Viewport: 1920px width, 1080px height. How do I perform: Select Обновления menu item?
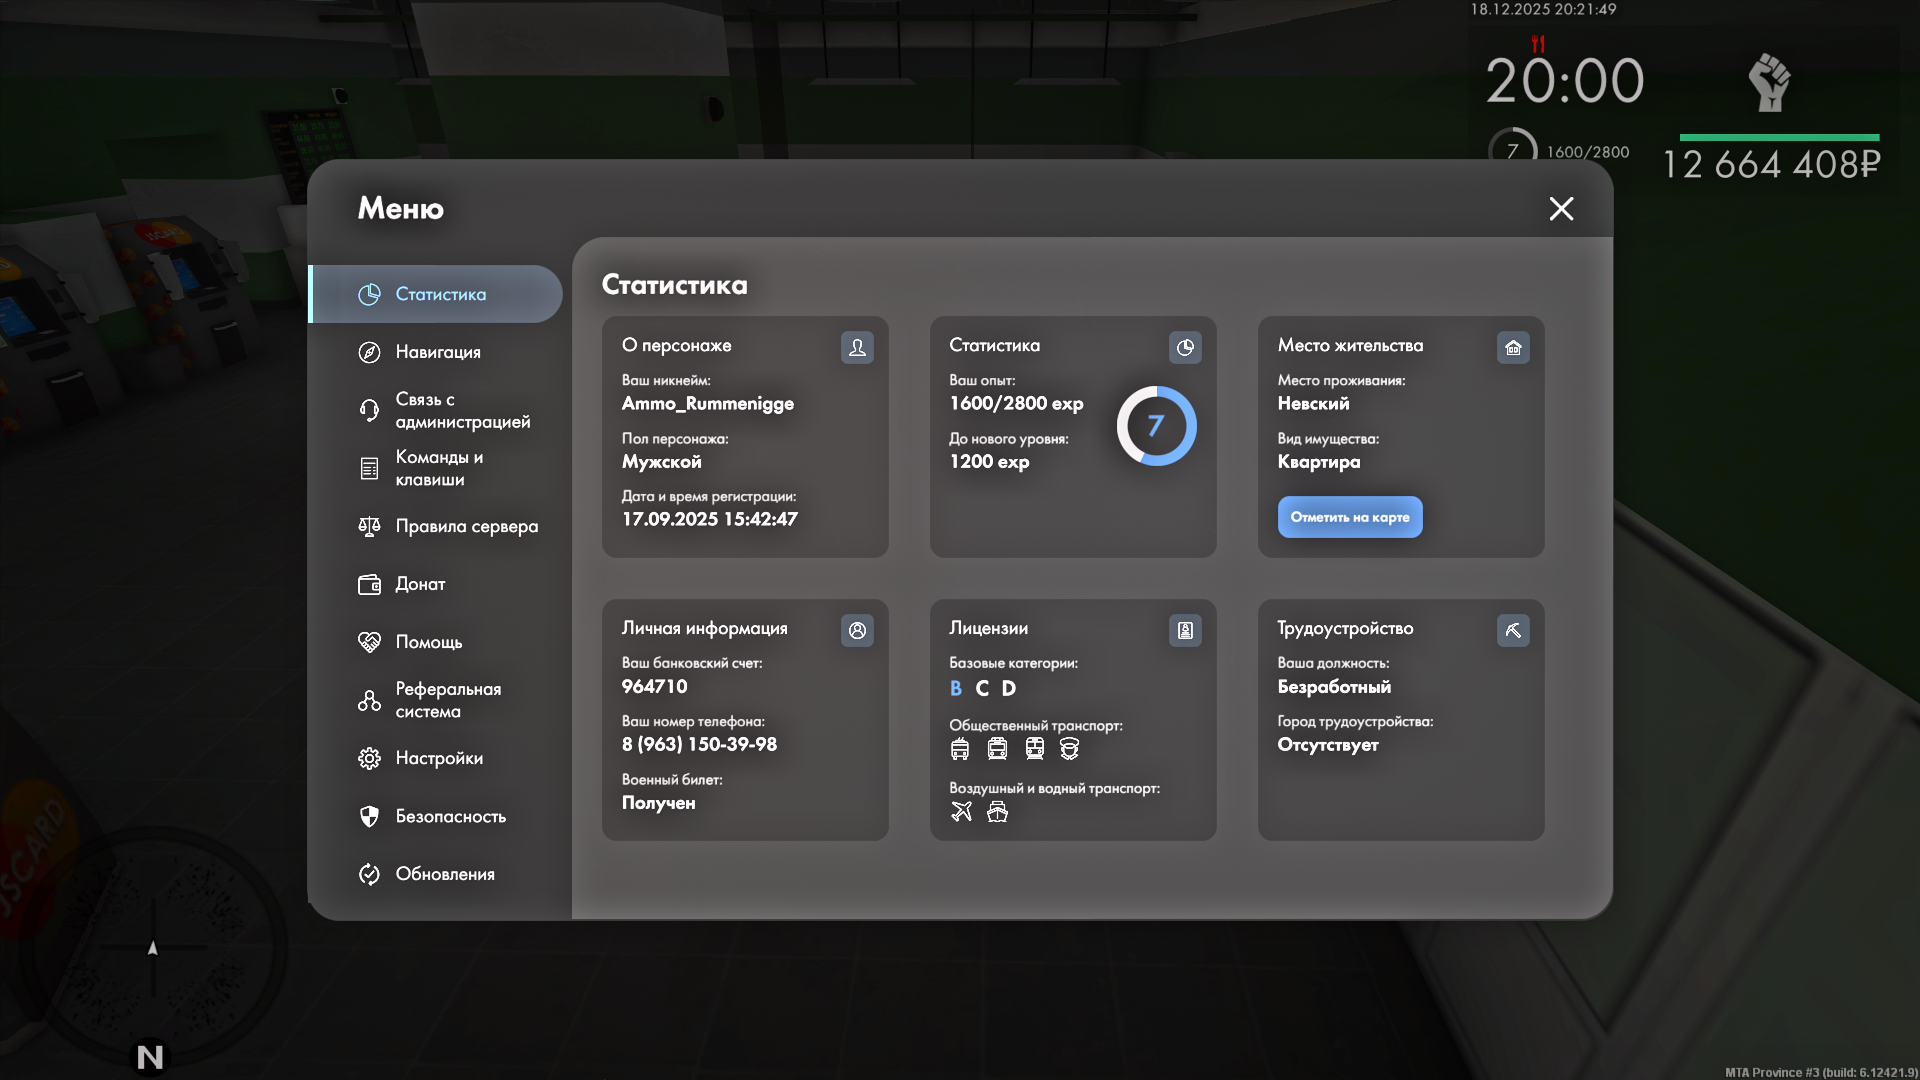tap(445, 874)
